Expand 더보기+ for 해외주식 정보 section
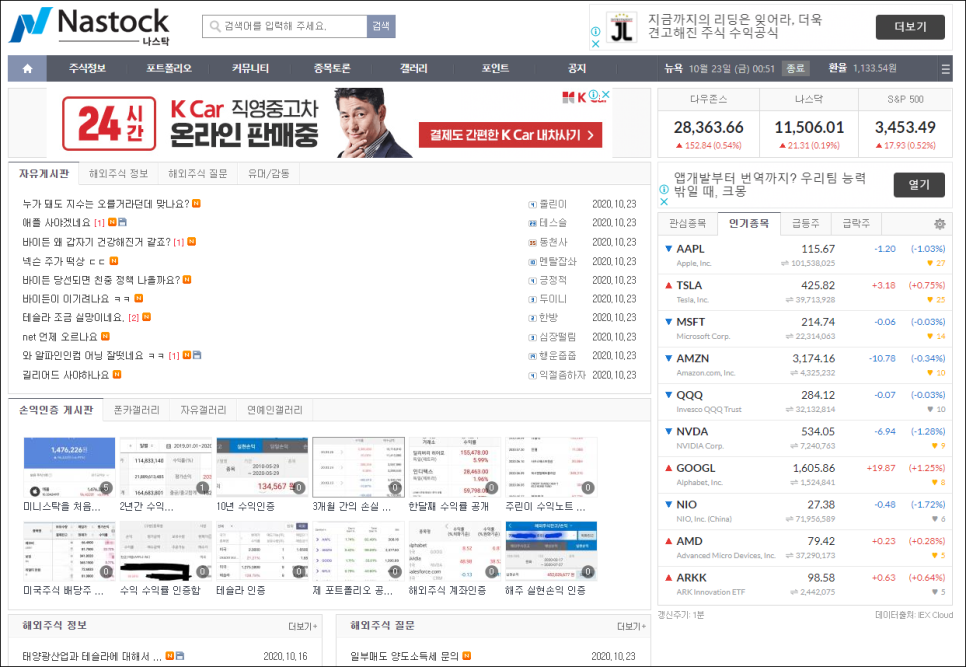The height and width of the screenshot is (667, 966). [302, 626]
